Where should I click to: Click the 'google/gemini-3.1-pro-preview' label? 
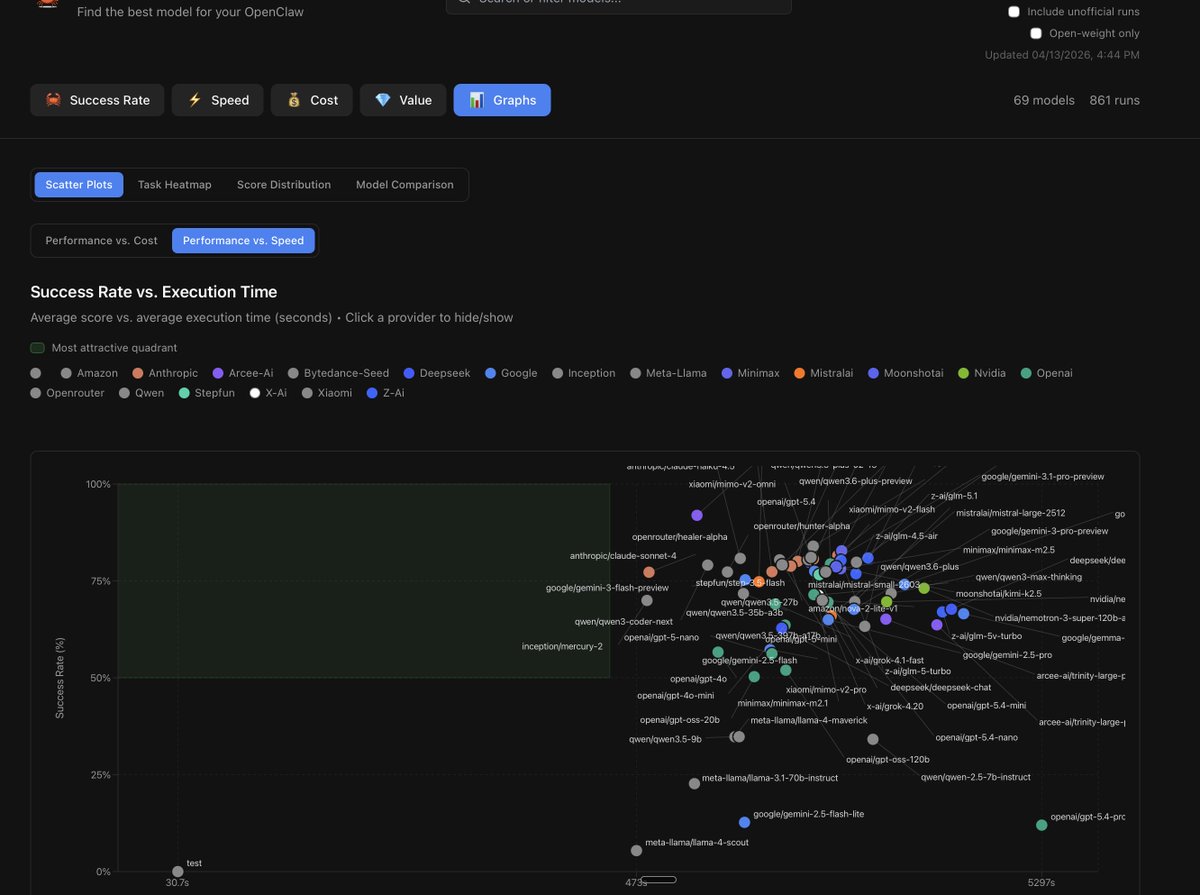[1043, 477]
